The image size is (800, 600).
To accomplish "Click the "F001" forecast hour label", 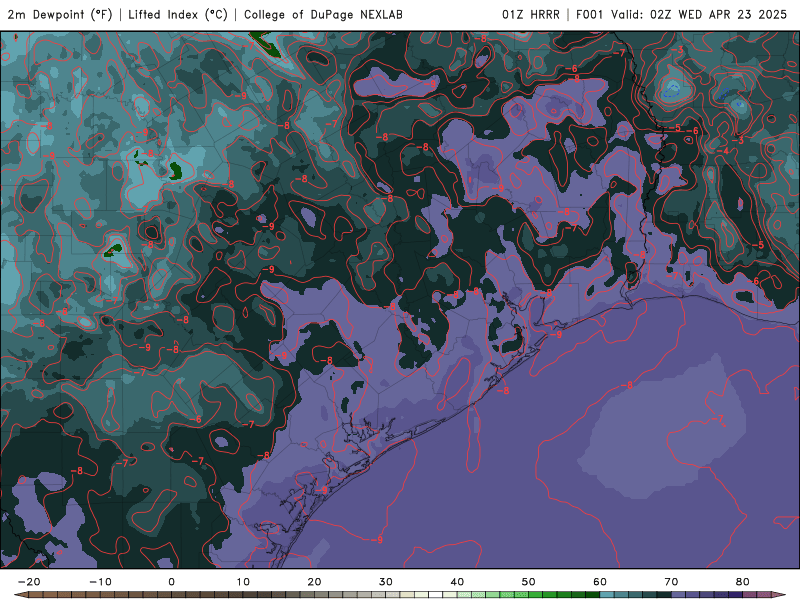I will [590, 15].
